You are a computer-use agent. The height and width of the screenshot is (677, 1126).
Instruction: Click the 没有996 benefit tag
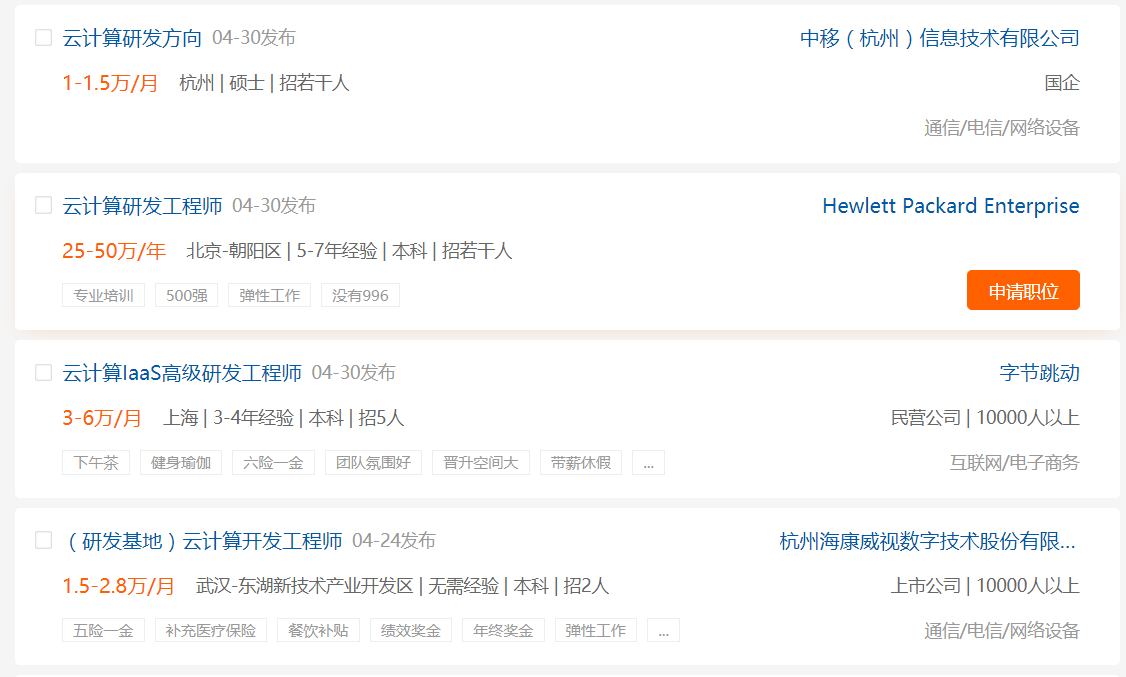(360, 295)
